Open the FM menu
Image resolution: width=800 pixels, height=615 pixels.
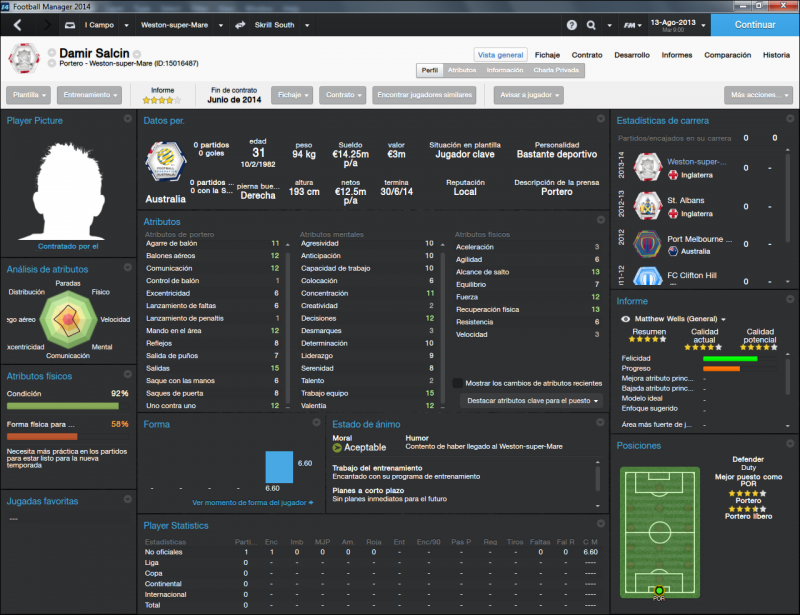pyautogui.click(x=632, y=25)
